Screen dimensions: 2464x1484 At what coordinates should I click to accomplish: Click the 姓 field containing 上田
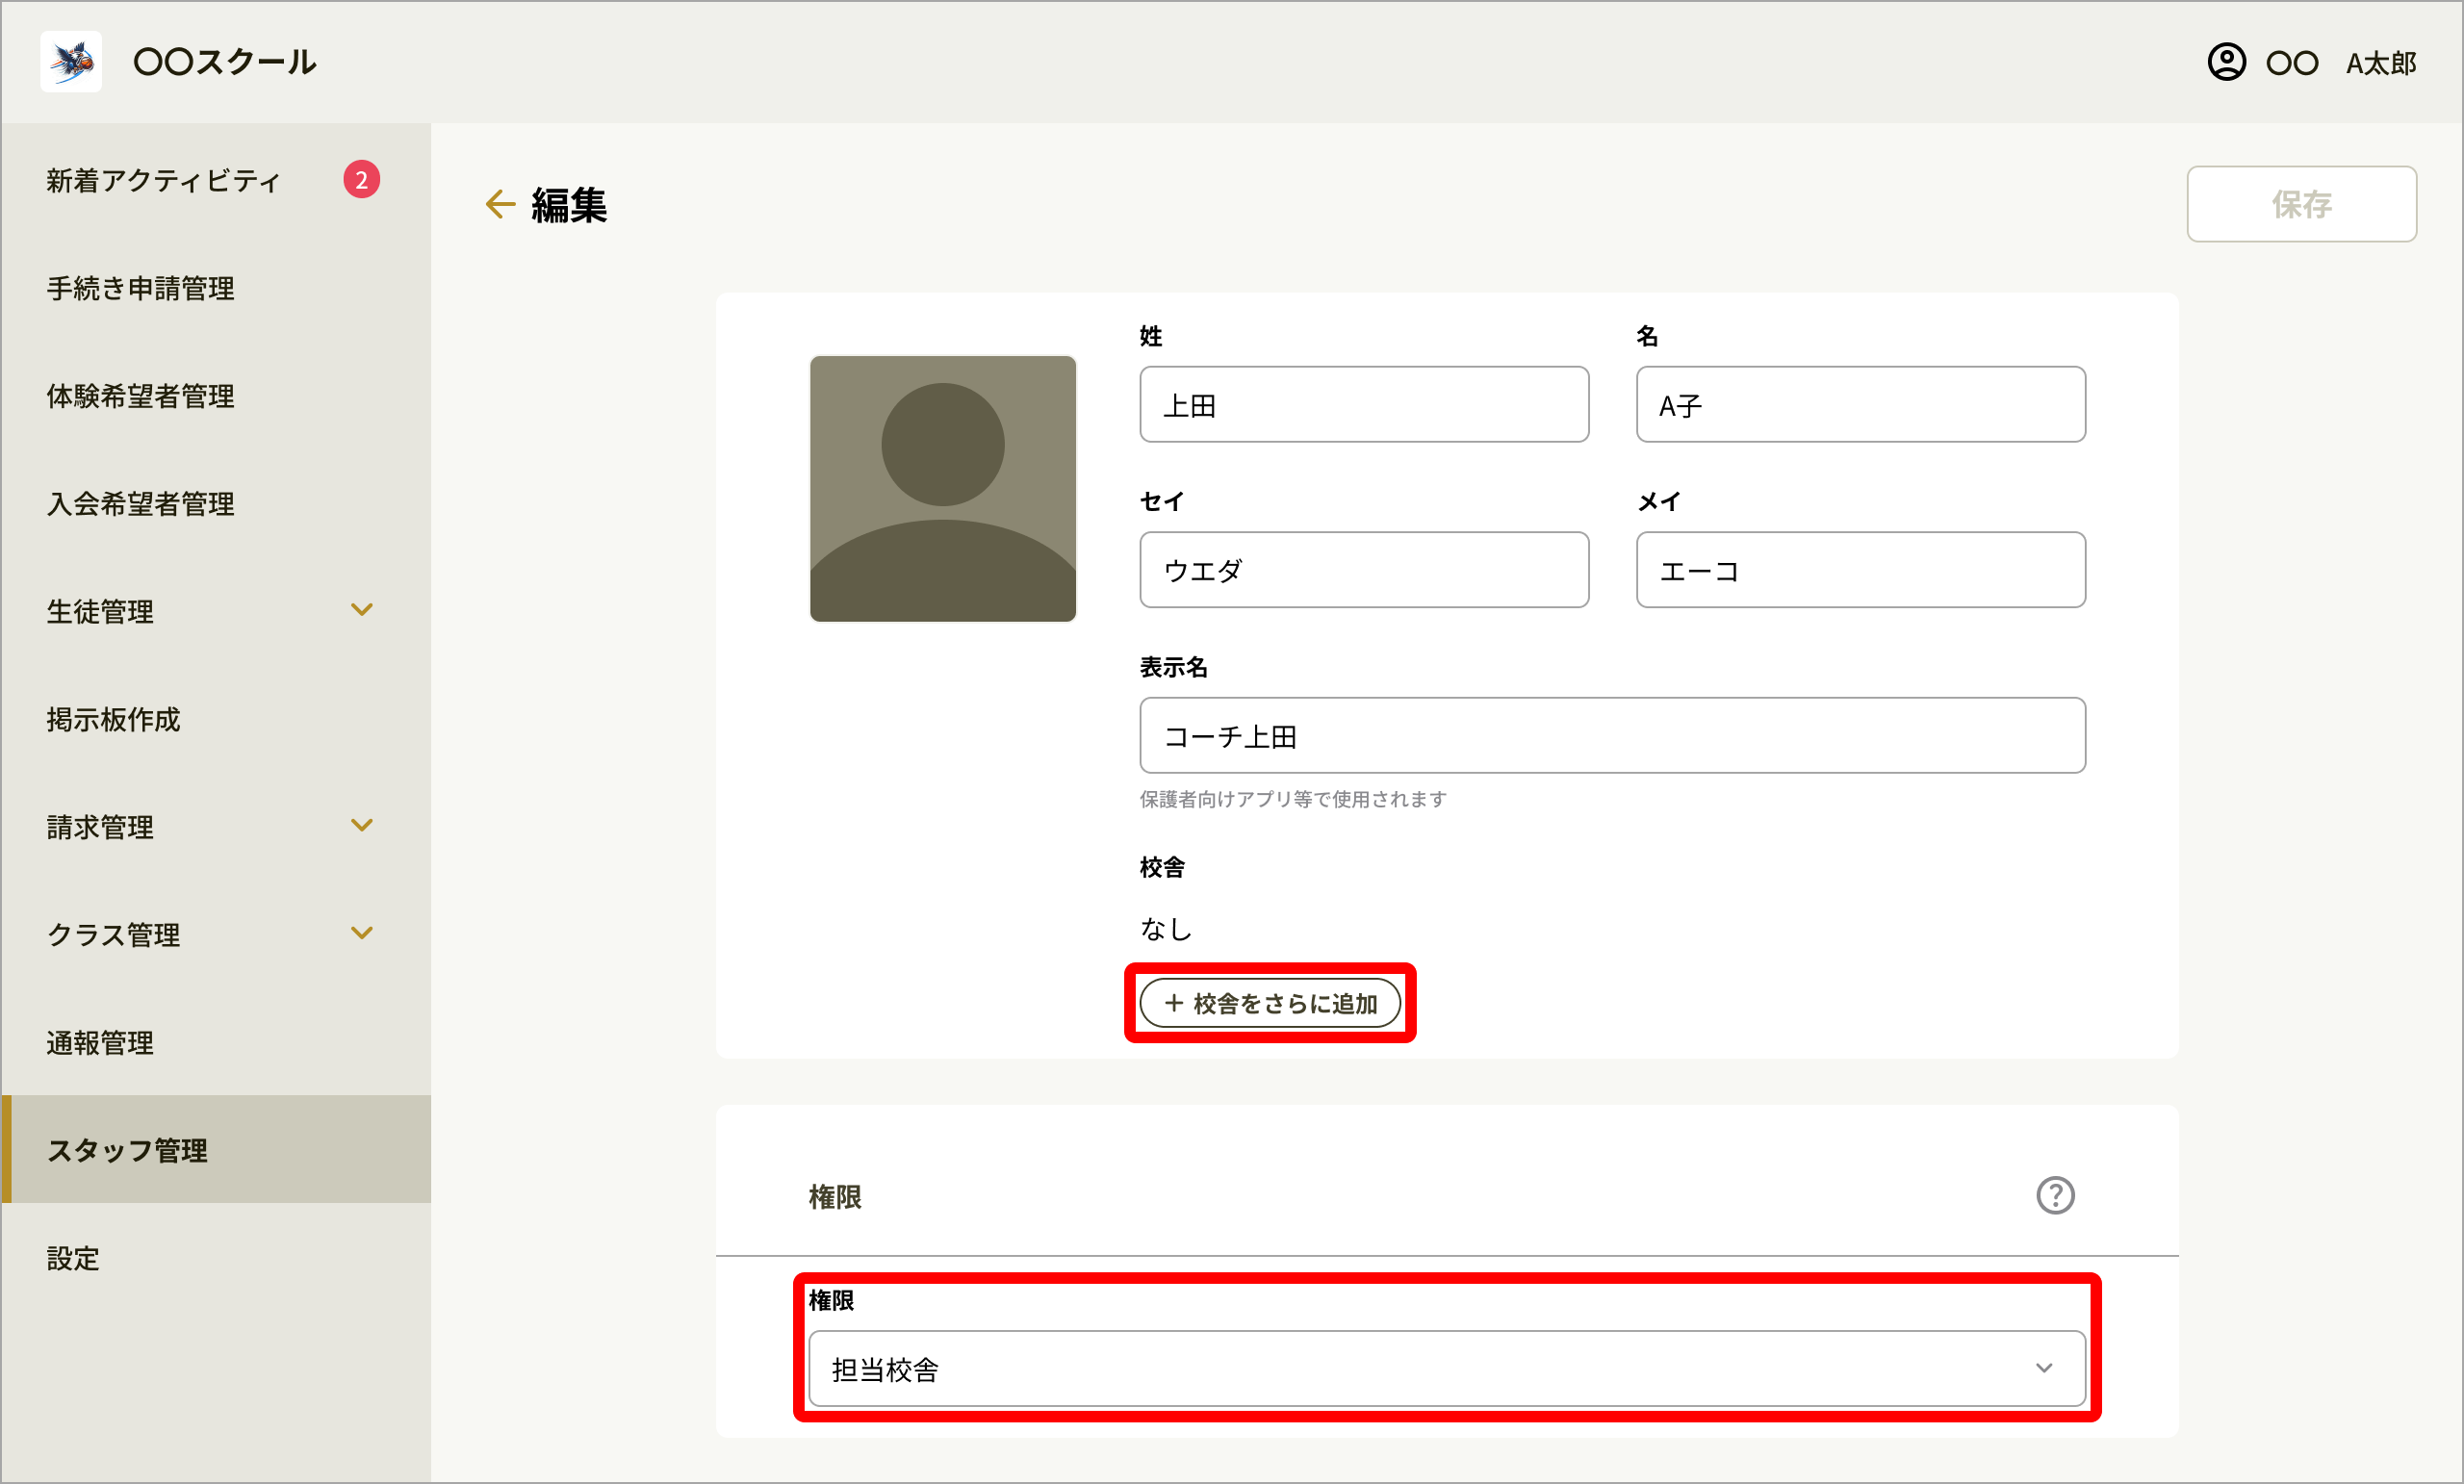pyautogui.click(x=1364, y=404)
